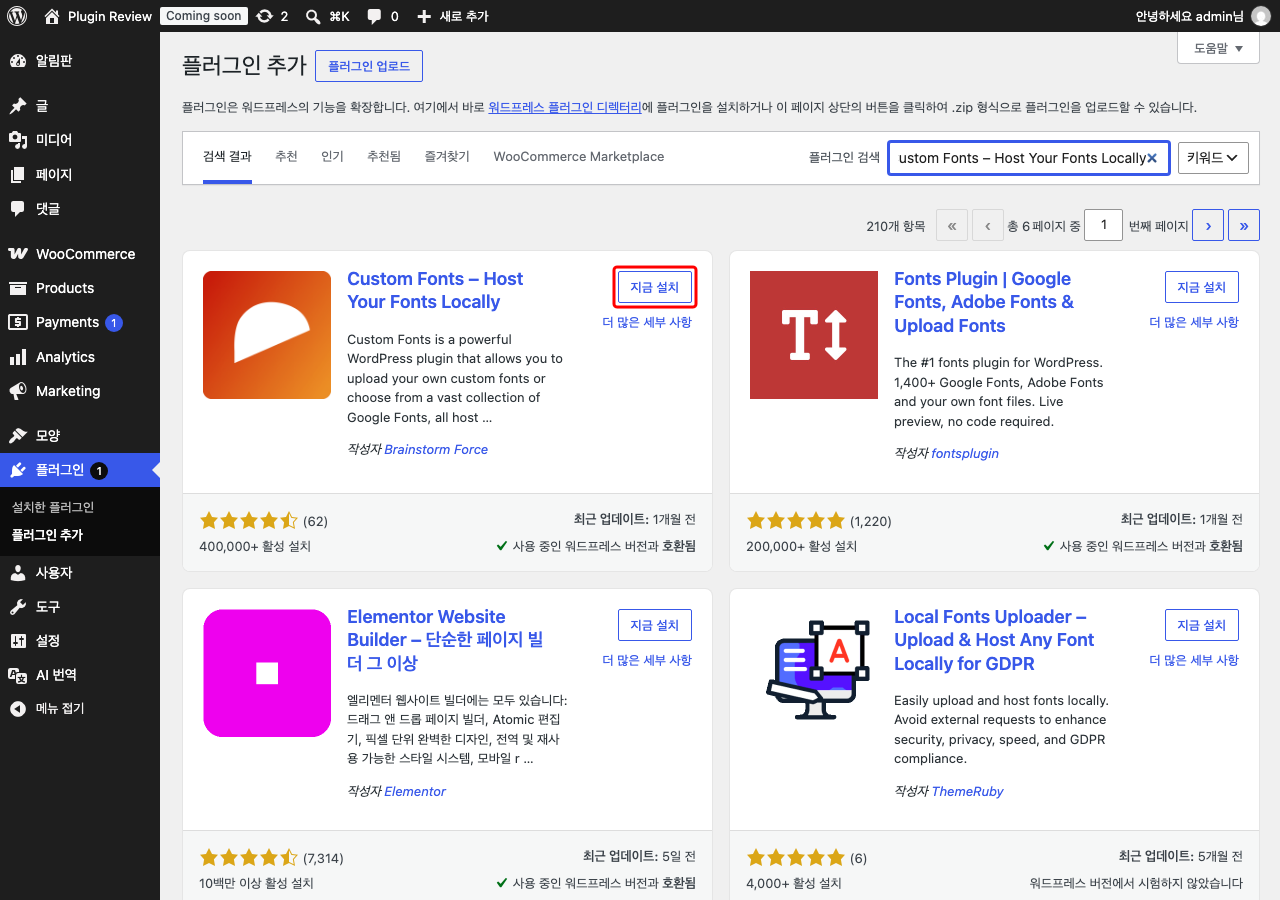This screenshot has height=900, width=1280.
Task: Click the 플러그인 업로드 button
Action: click(x=369, y=66)
